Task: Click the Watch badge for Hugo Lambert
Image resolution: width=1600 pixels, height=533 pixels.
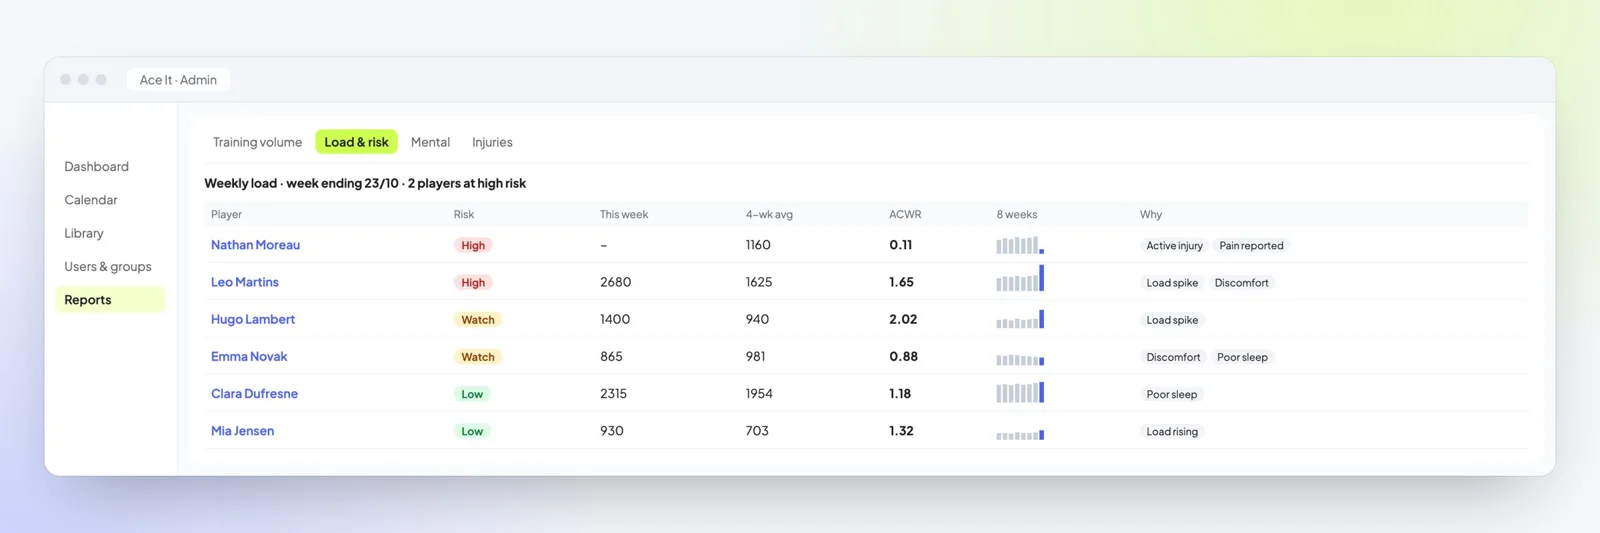Action: point(478,320)
